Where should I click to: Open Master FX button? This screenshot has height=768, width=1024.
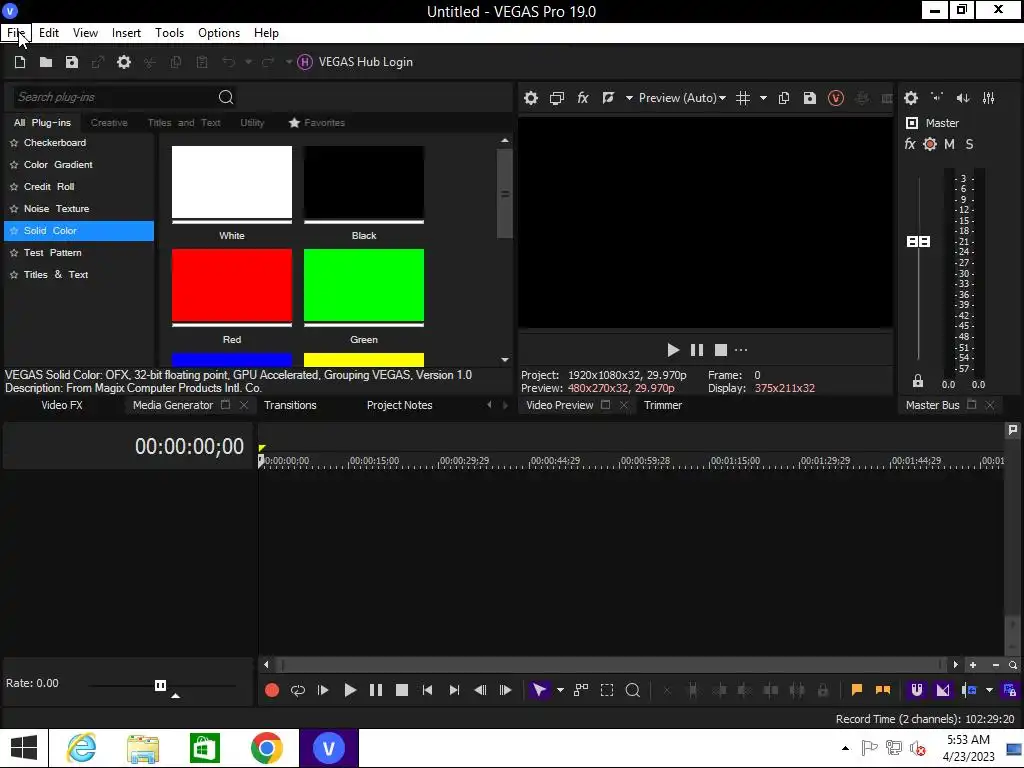(910, 144)
